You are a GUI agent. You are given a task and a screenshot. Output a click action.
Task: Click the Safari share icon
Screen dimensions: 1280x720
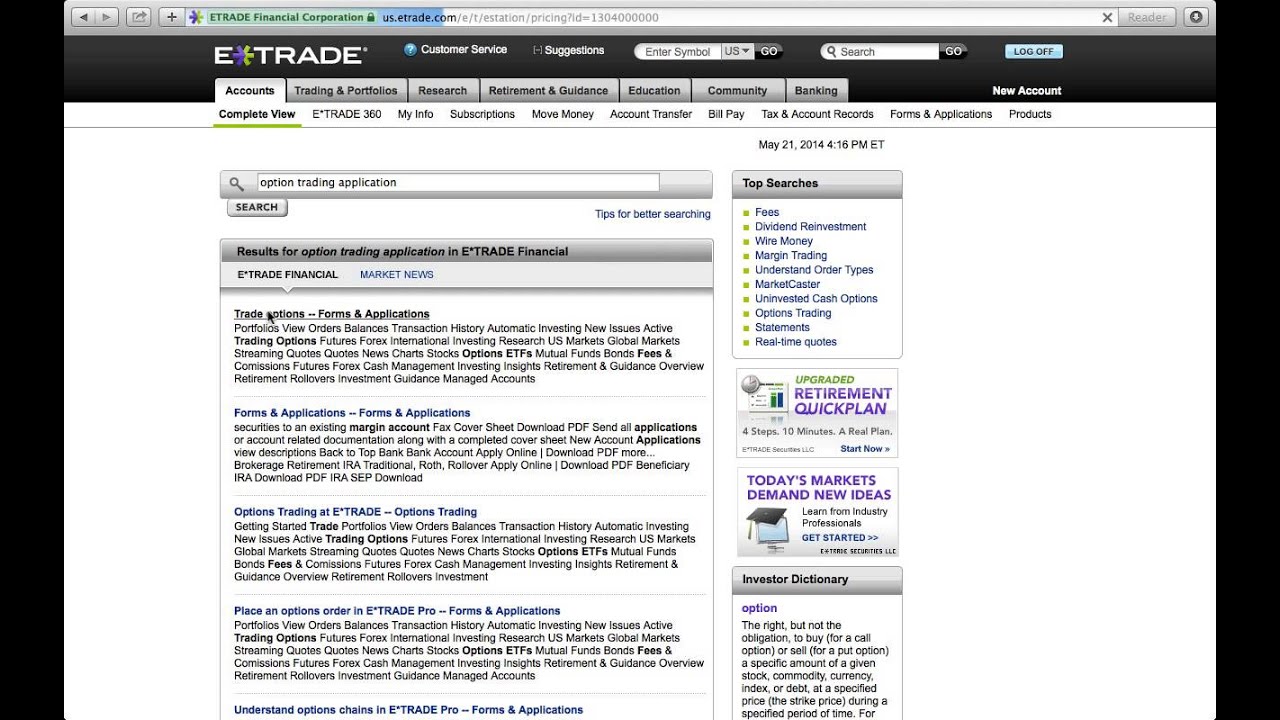[x=139, y=17]
